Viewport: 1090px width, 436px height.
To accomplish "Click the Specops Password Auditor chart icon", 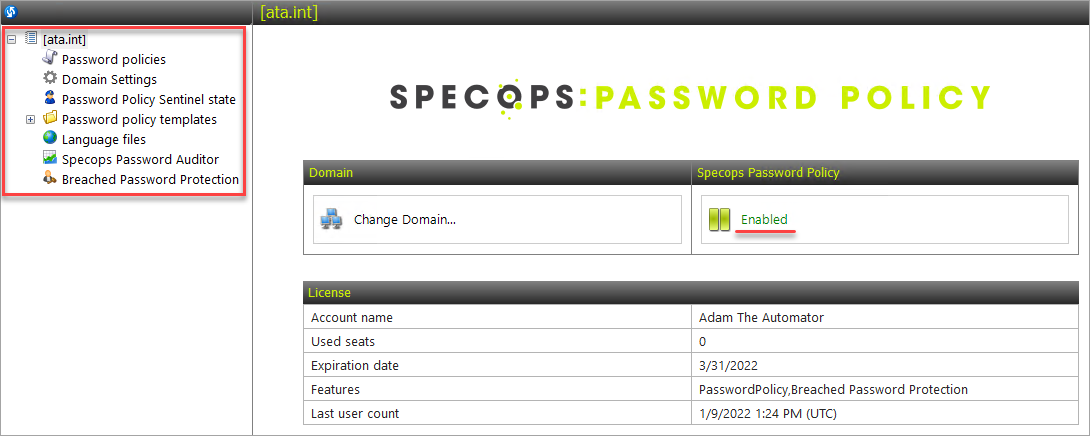I will pyautogui.click(x=50, y=159).
